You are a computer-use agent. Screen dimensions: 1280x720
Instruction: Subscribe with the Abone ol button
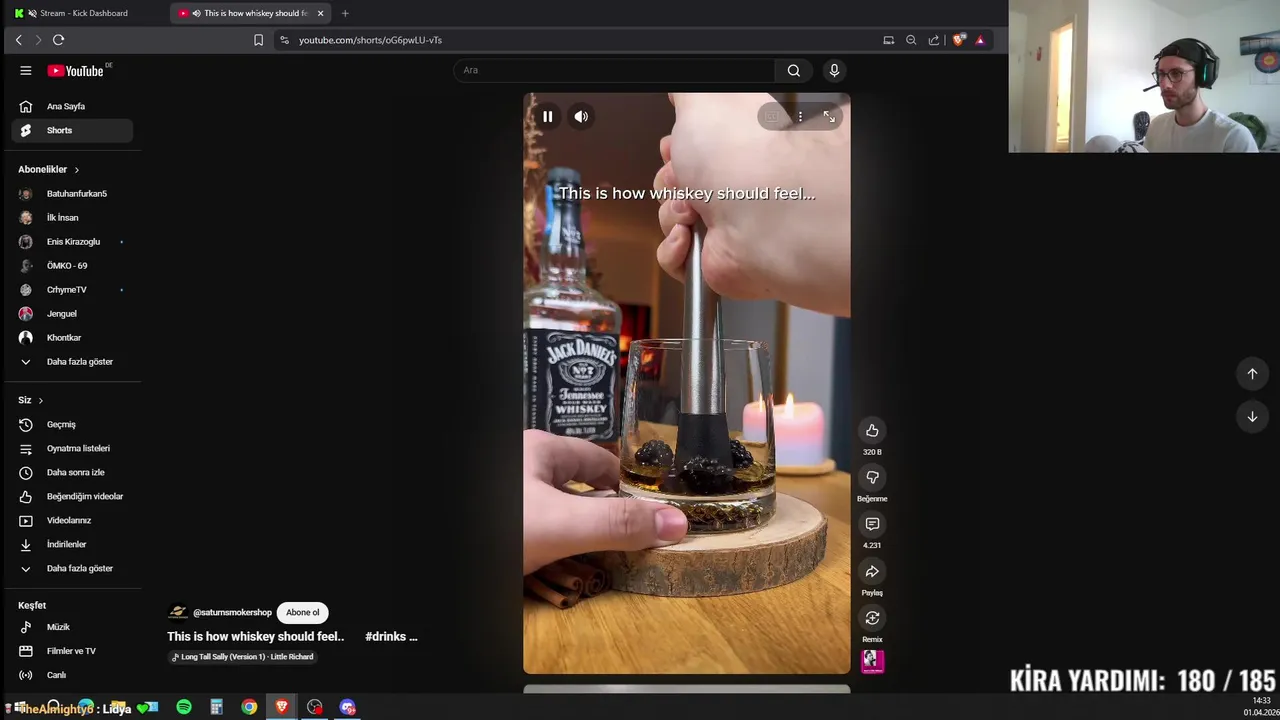tap(303, 613)
